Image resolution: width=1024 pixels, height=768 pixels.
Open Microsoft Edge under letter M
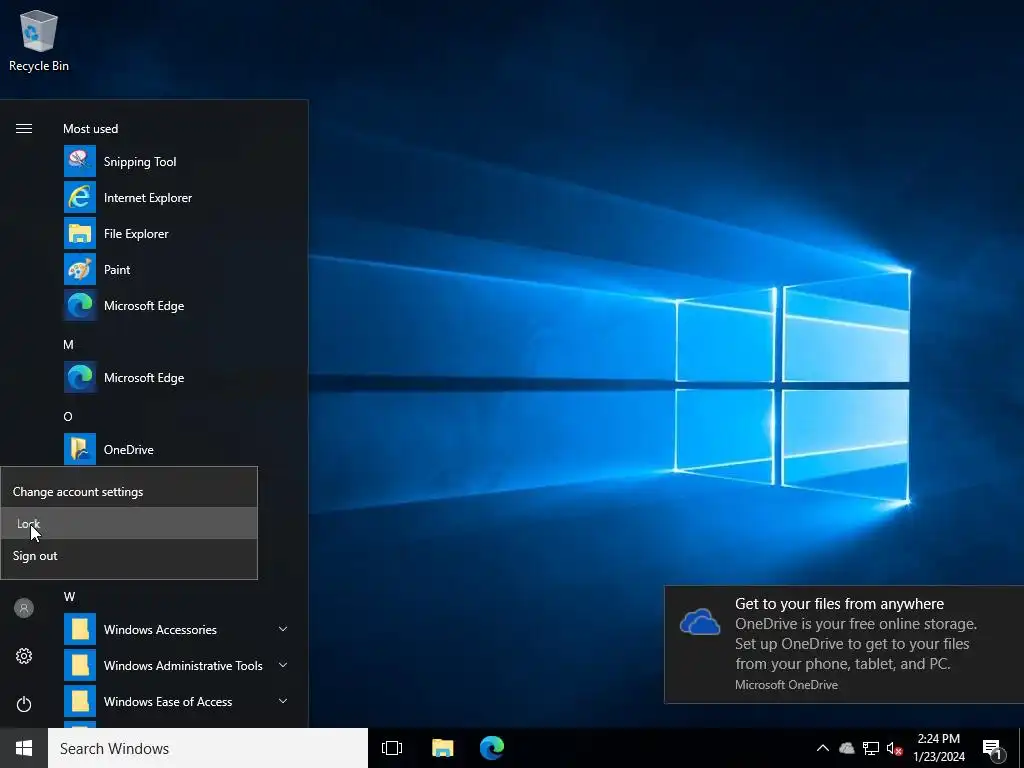click(x=178, y=377)
